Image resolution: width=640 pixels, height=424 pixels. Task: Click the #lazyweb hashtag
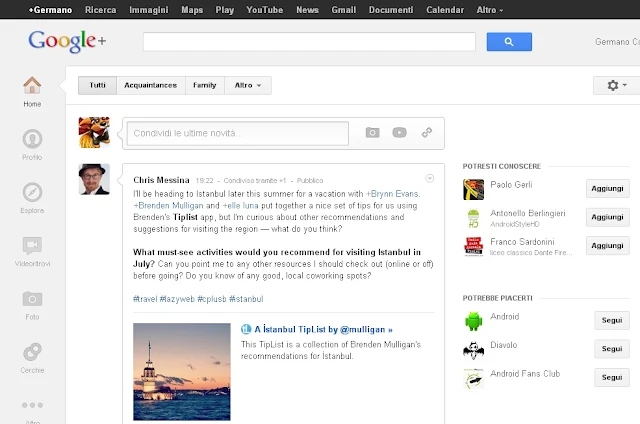(177, 299)
